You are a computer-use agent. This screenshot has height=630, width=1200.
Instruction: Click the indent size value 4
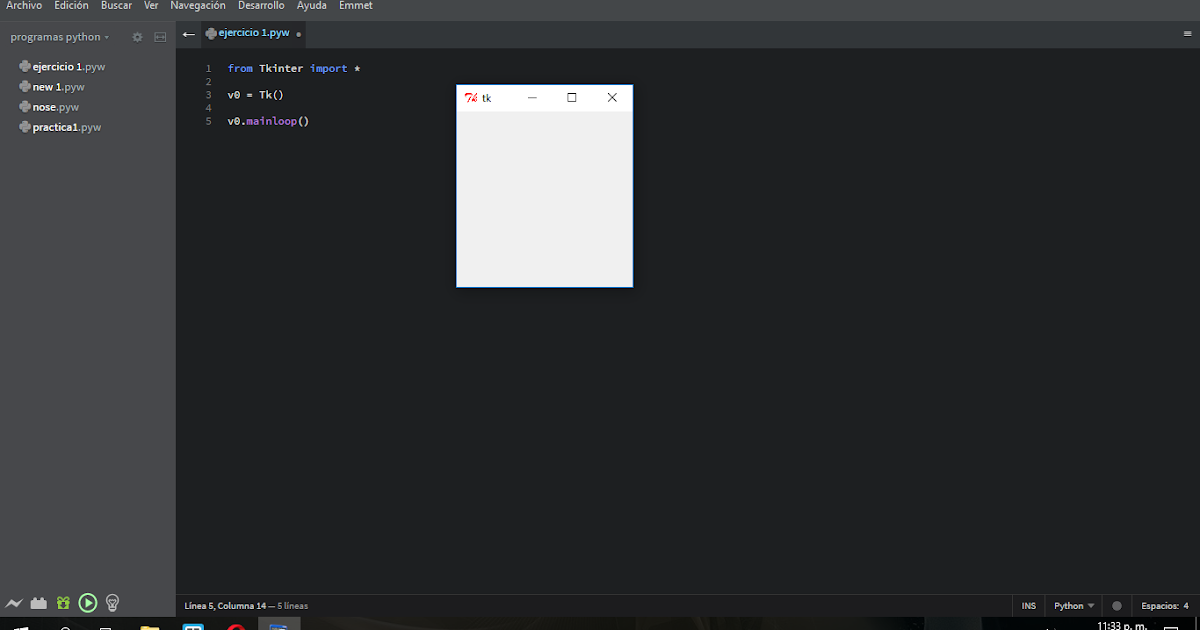(x=1186, y=606)
